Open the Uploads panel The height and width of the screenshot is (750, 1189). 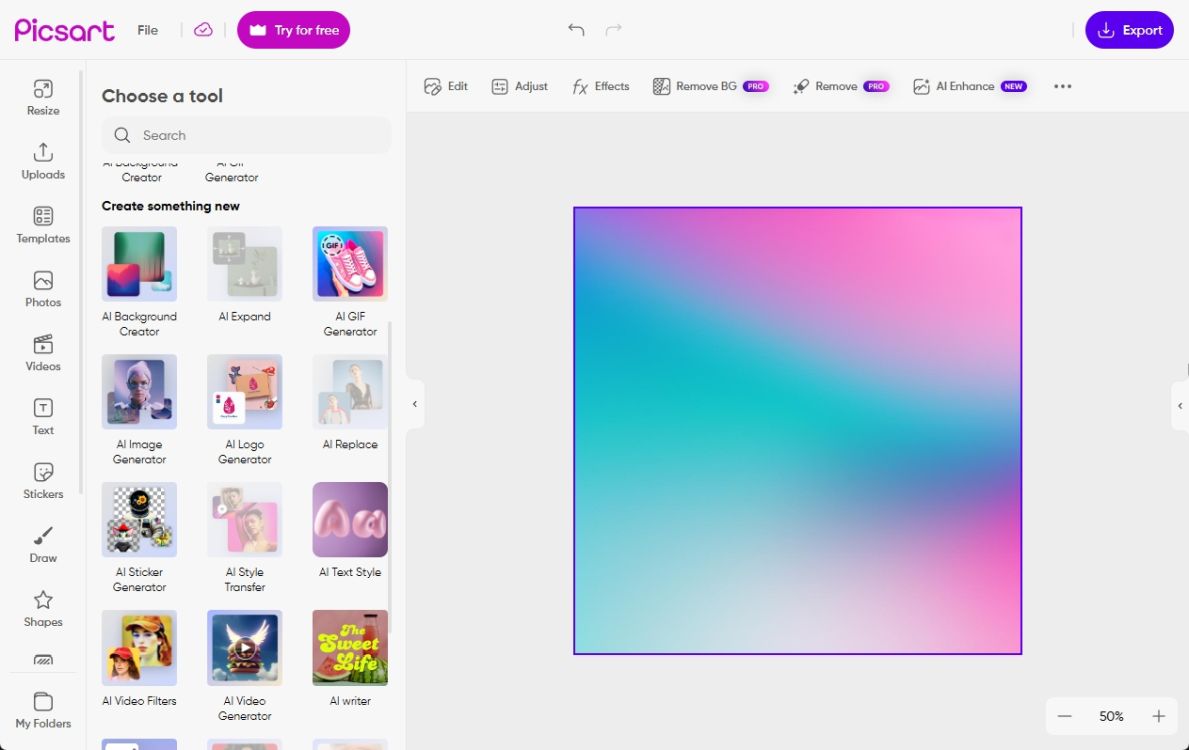click(42, 160)
